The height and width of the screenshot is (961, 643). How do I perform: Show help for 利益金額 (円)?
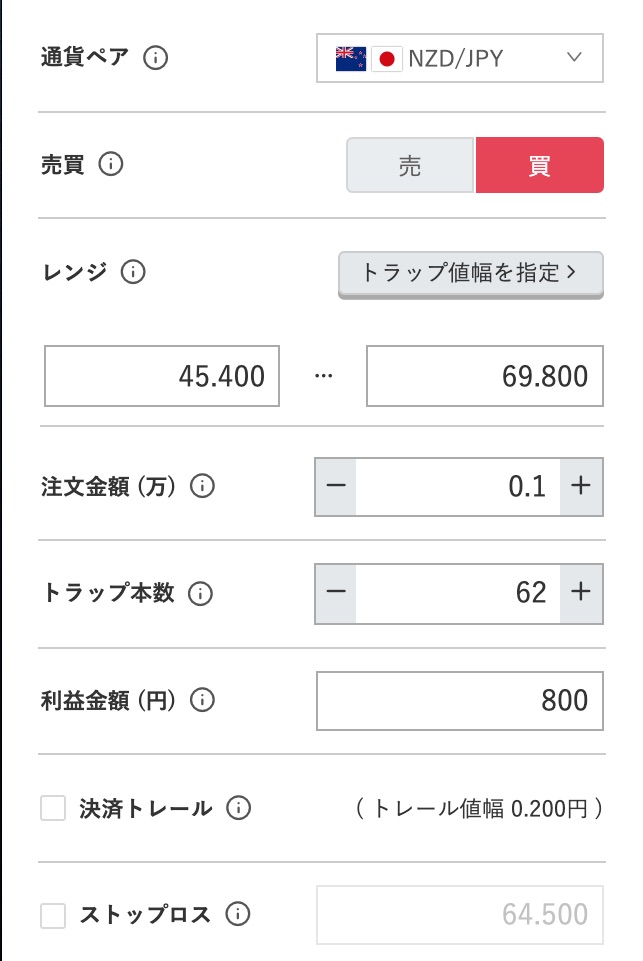point(203,700)
